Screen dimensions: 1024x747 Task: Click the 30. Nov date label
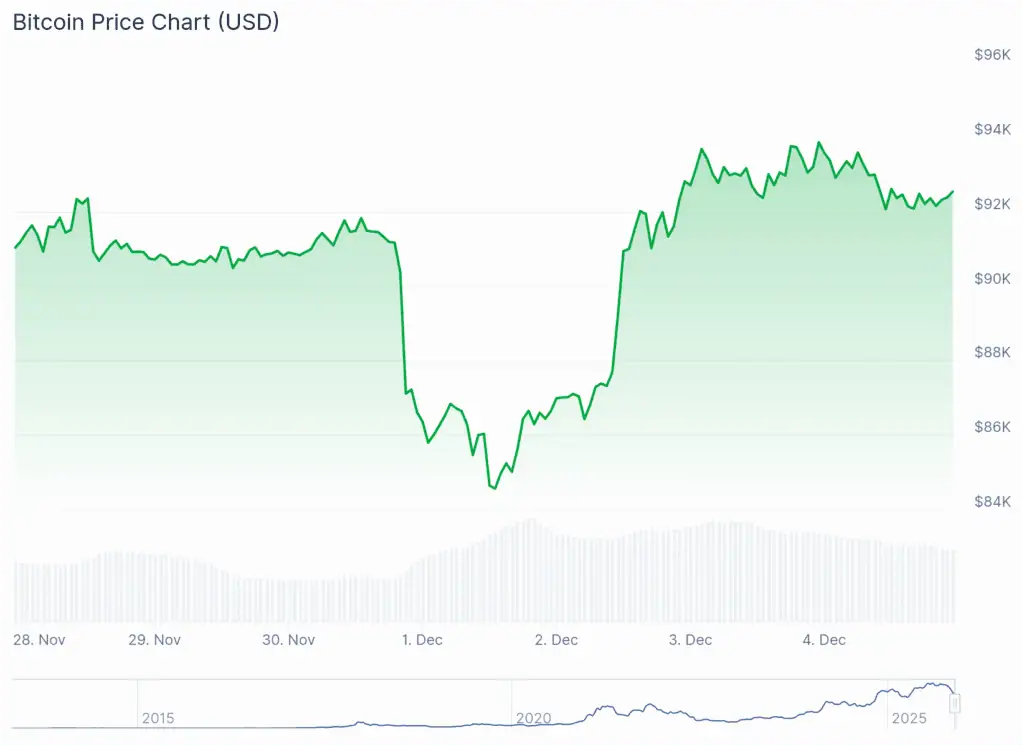click(x=289, y=640)
